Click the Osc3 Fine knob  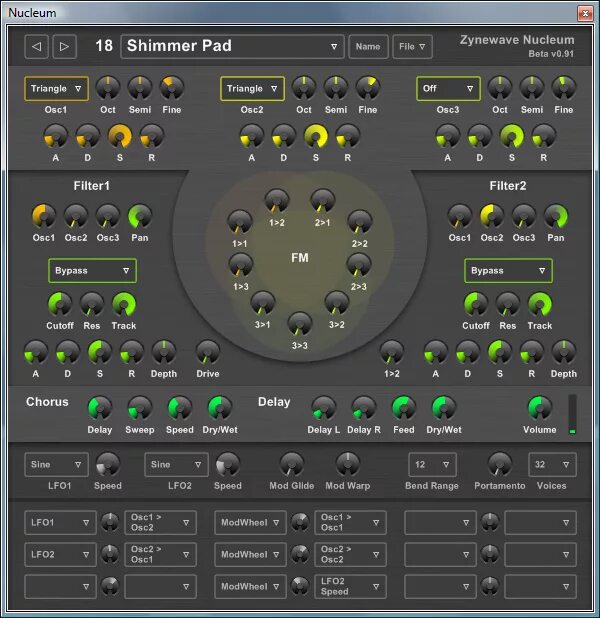coord(564,87)
